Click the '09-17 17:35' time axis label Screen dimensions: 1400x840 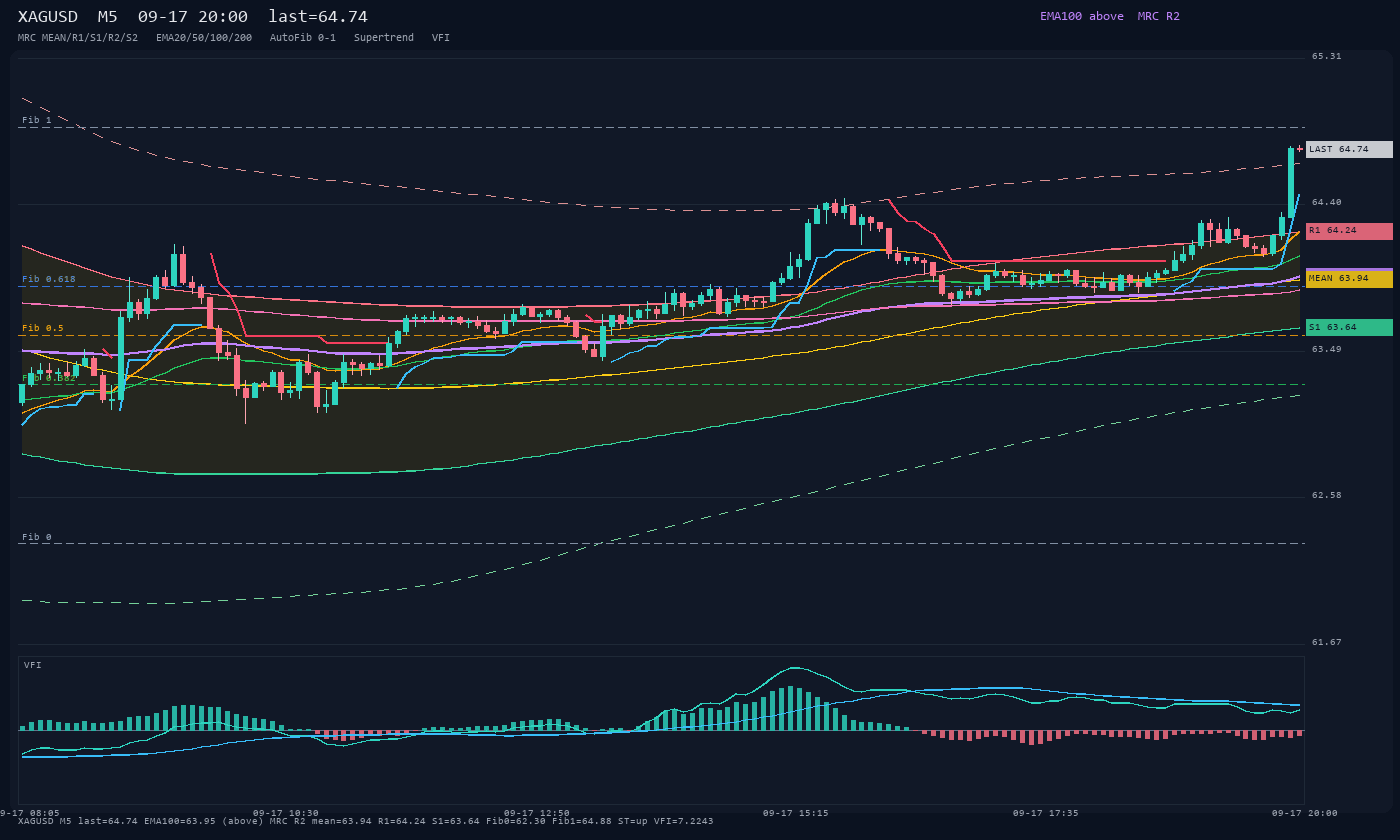point(1046,813)
